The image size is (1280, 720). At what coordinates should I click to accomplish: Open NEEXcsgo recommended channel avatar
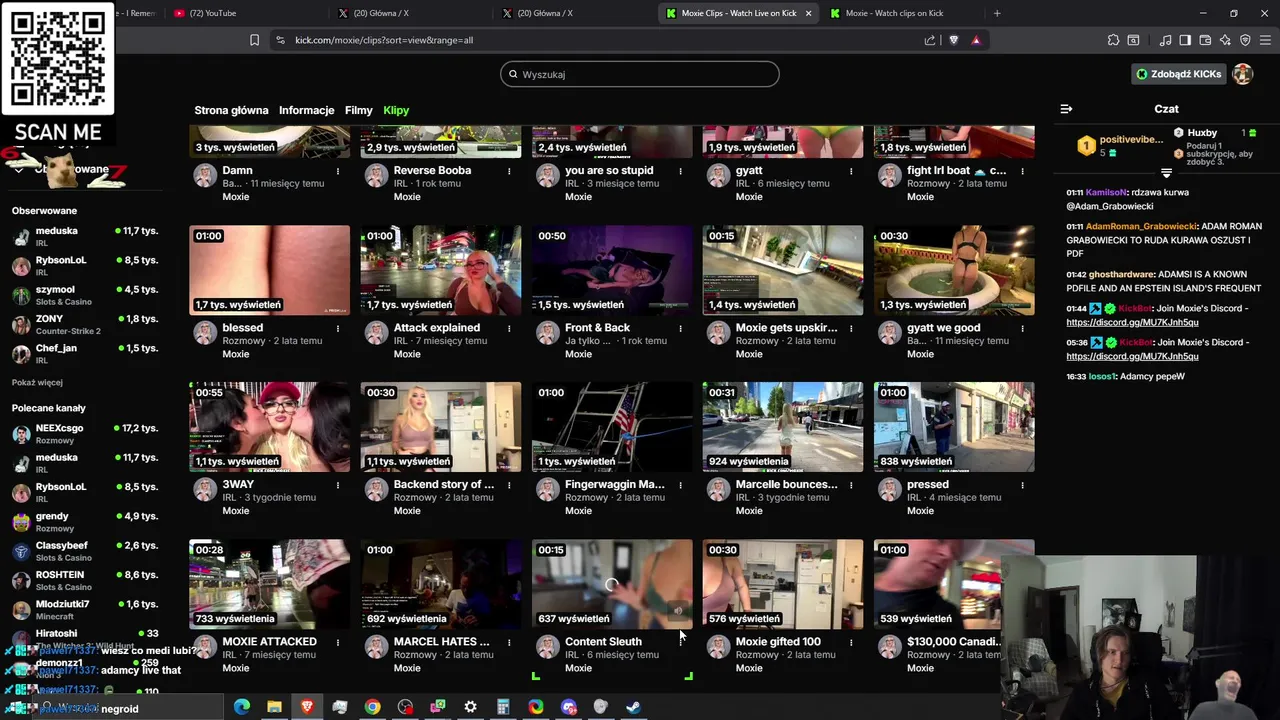pos(21,434)
